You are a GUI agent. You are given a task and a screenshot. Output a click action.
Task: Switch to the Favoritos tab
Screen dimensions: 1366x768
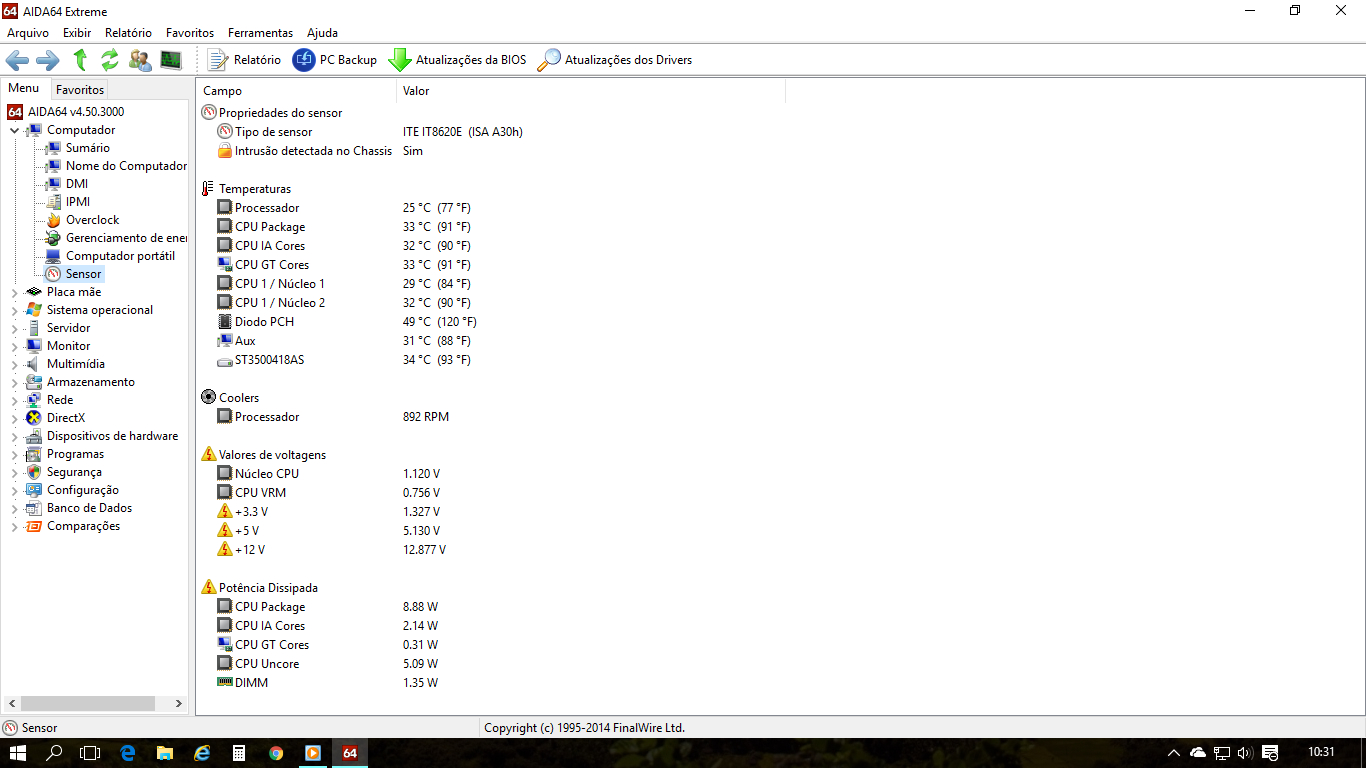[x=80, y=90]
